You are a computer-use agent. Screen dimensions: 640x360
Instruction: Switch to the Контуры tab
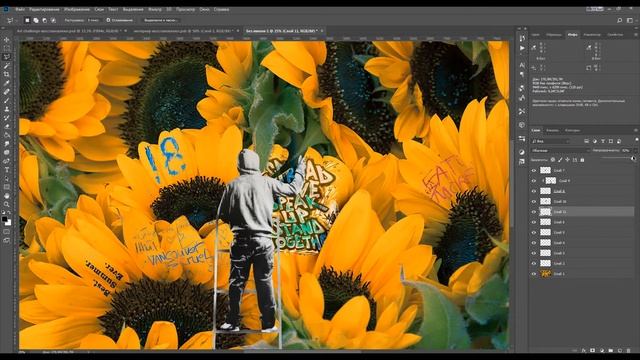pyautogui.click(x=572, y=130)
